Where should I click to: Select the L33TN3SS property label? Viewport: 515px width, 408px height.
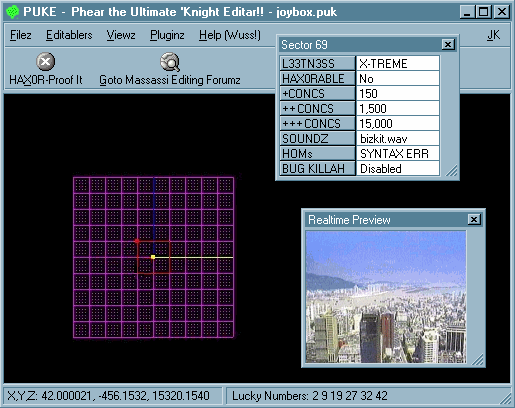pyautogui.click(x=317, y=63)
